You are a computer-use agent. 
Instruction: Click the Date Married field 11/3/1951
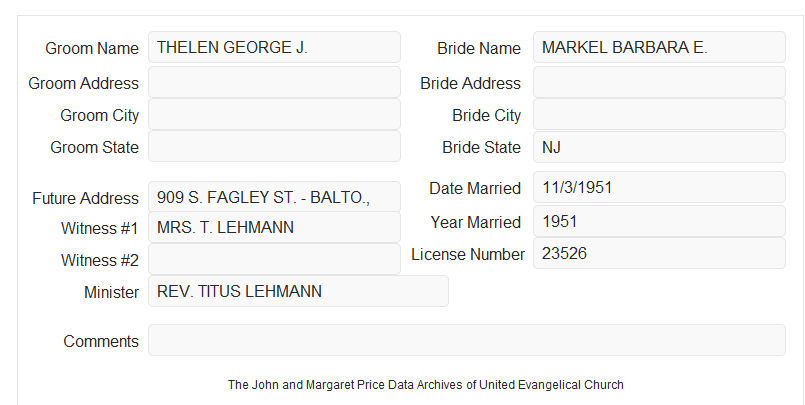click(659, 187)
